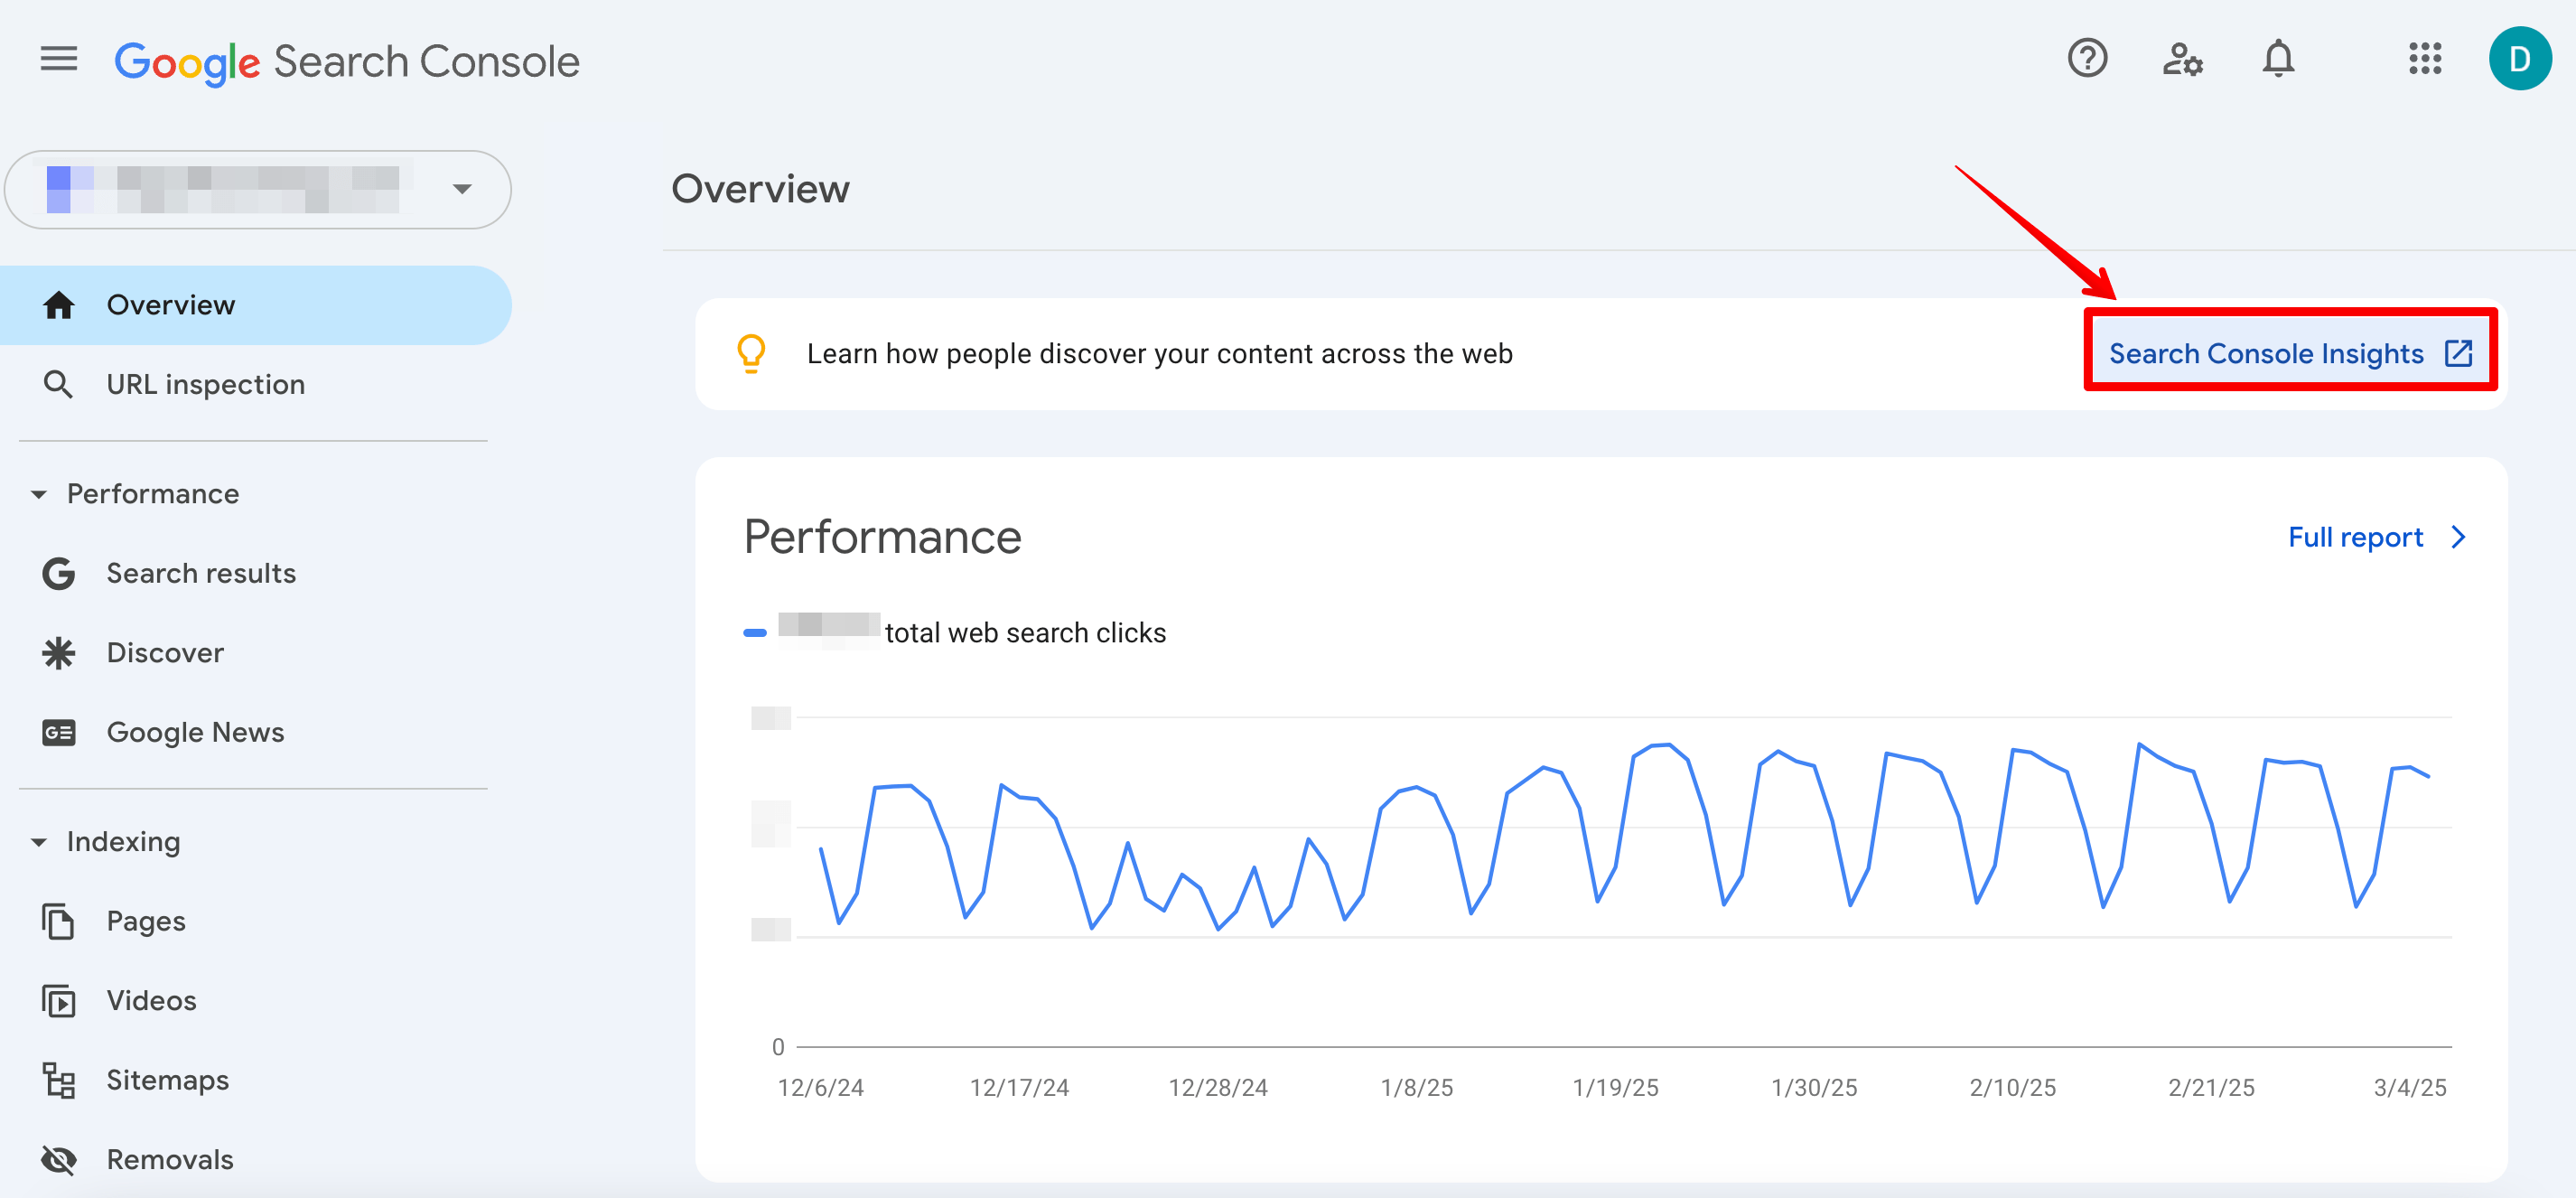Open Search results via the G icon
This screenshot has height=1198, width=2576.
pyautogui.click(x=59, y=573)
